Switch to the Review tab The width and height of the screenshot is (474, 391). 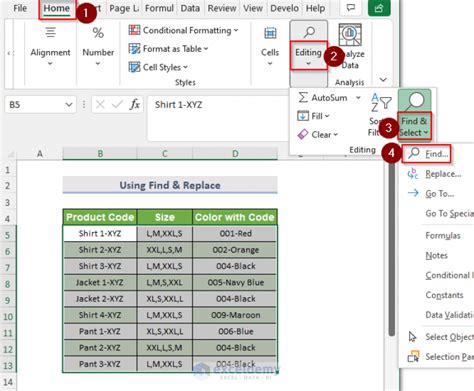pyautogui.click(x=222, y=8)
